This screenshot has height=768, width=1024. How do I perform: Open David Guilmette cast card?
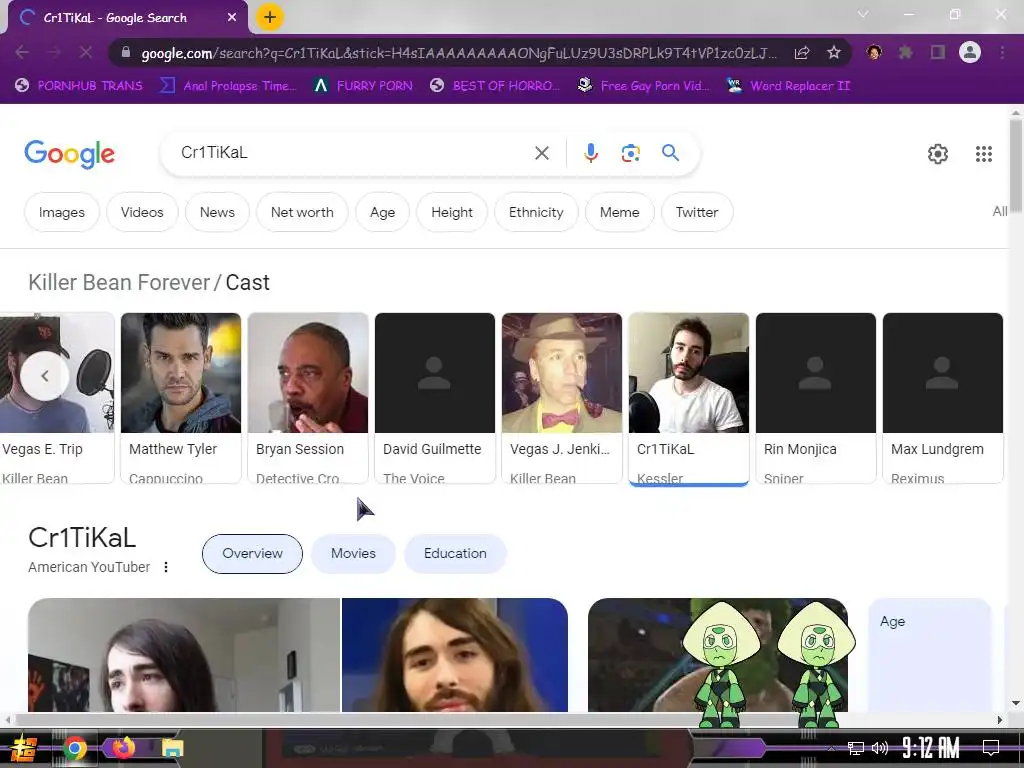[435, 398]
